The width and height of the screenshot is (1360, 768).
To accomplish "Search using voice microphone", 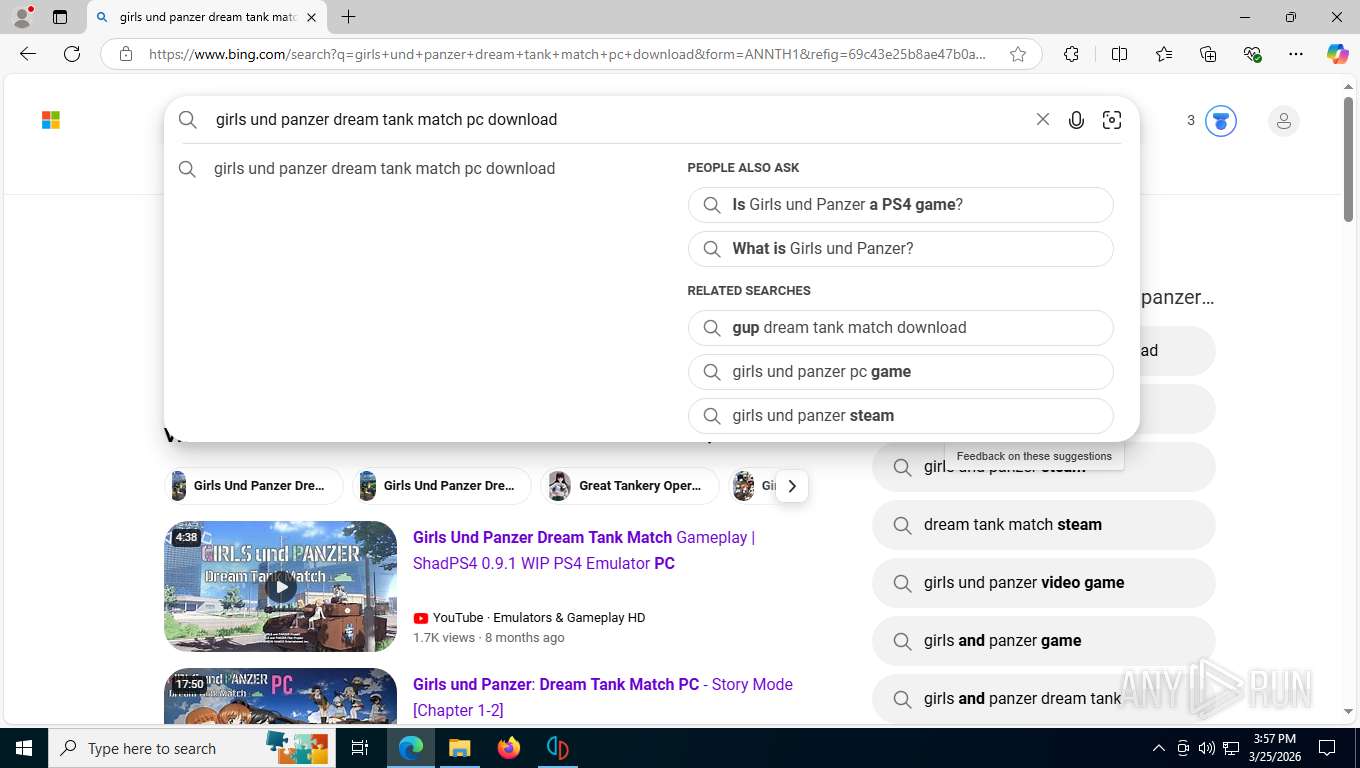I will point(1076,120).
